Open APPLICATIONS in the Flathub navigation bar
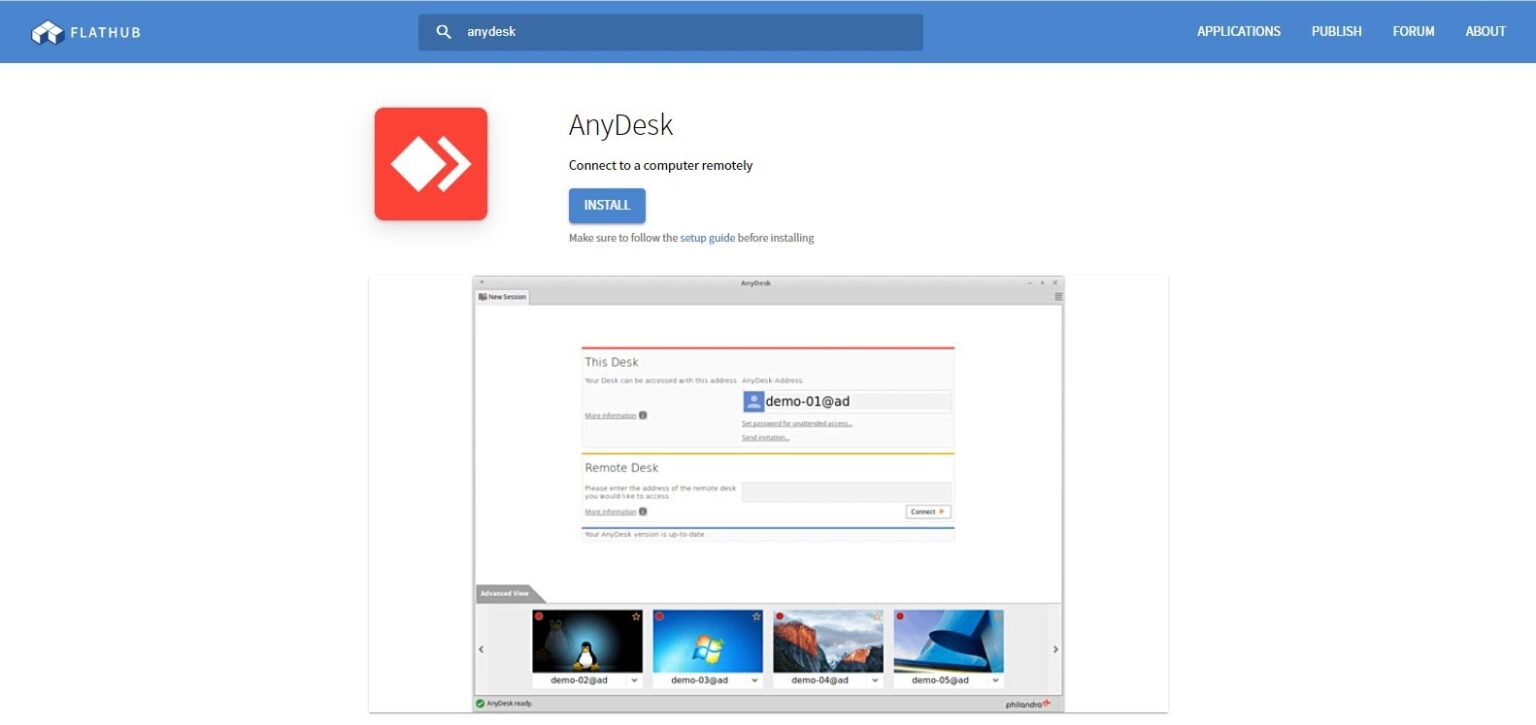 (x=1238, y=31)
